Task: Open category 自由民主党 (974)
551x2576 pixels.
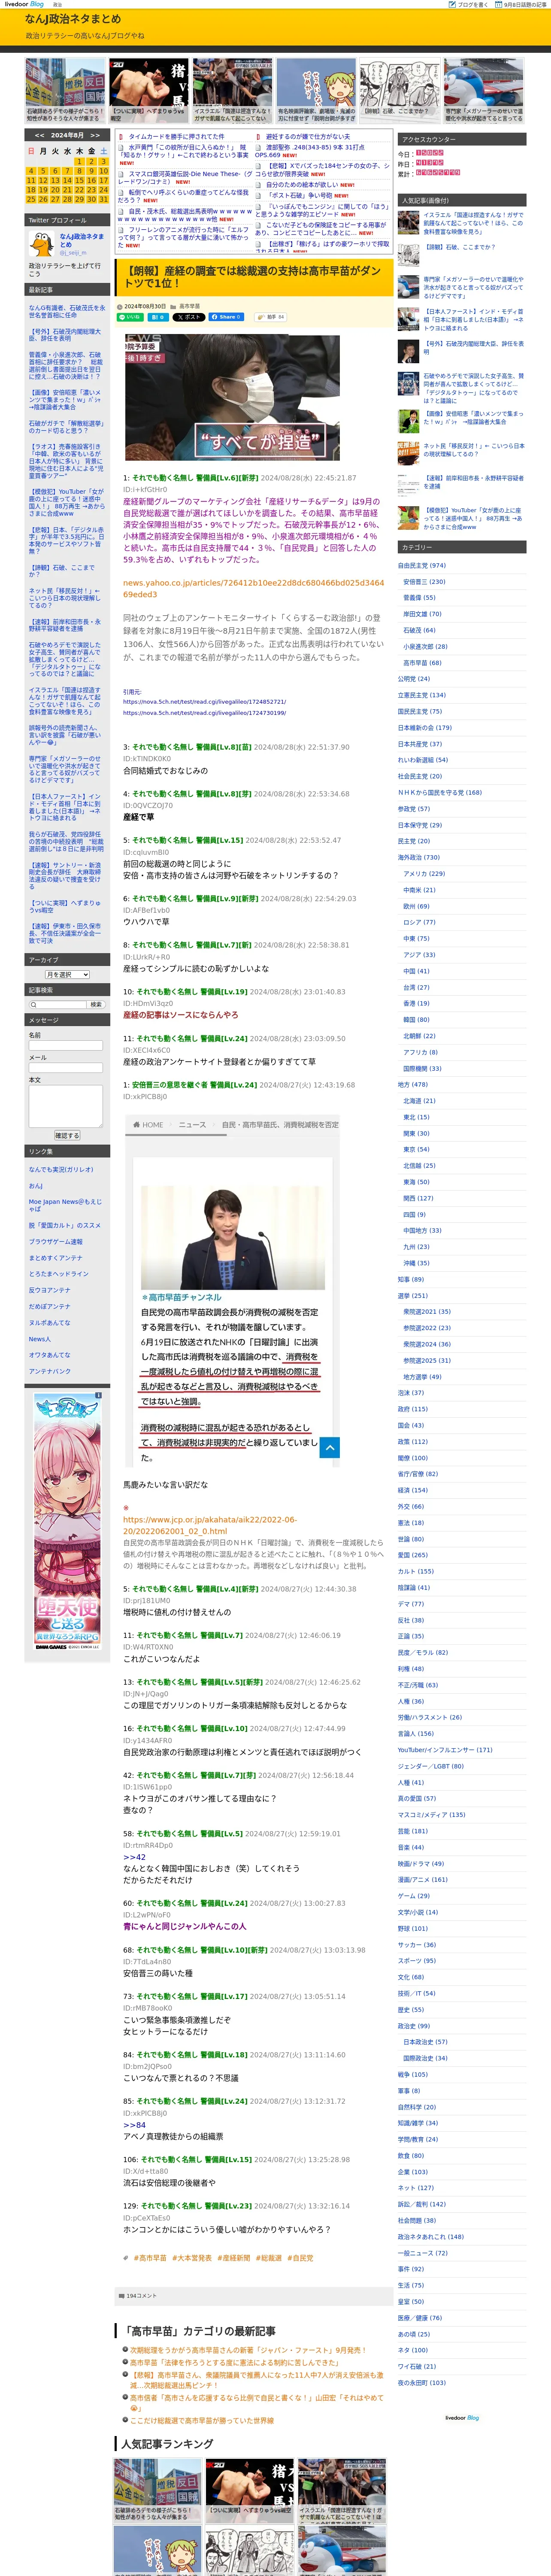Action: click(x=422, y=565)
